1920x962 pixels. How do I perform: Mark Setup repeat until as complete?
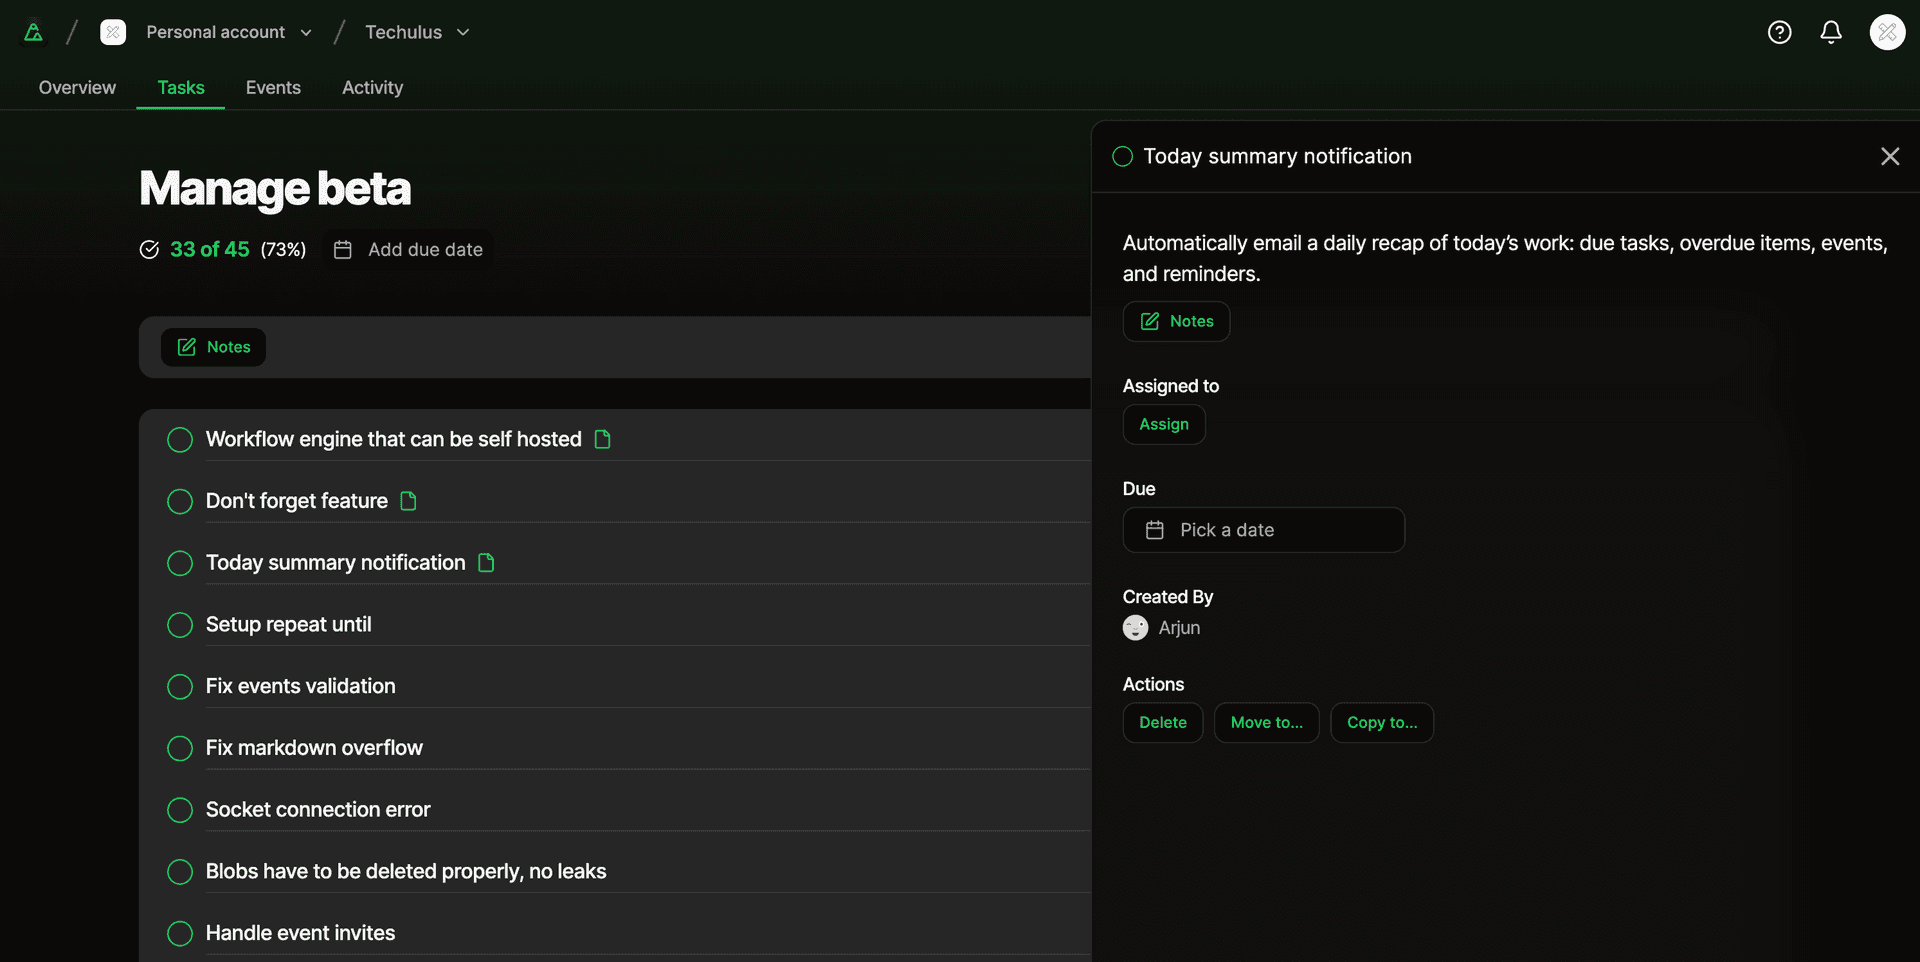tap(180, 625)
